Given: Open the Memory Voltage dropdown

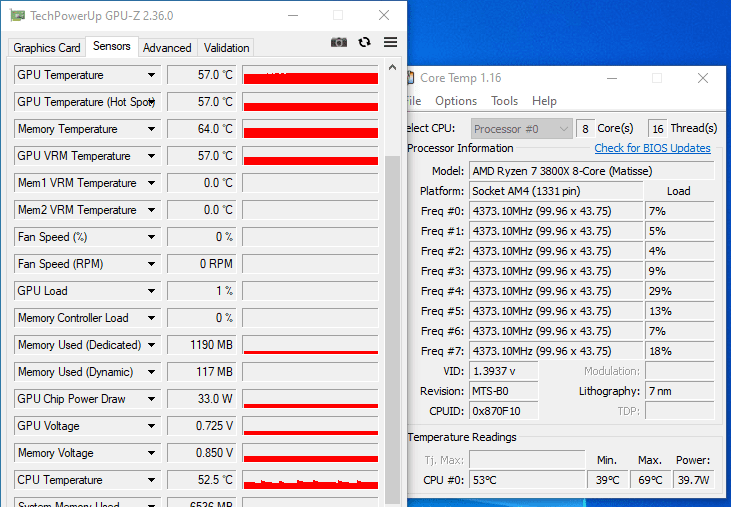Looking at the screenshot, I should pyautogui.click(x=152, y=453).
